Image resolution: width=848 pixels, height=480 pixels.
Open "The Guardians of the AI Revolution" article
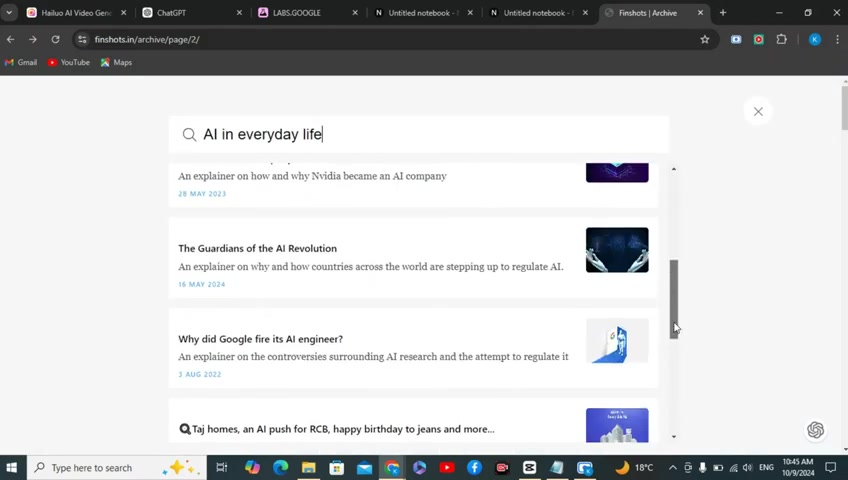point(257,249)
